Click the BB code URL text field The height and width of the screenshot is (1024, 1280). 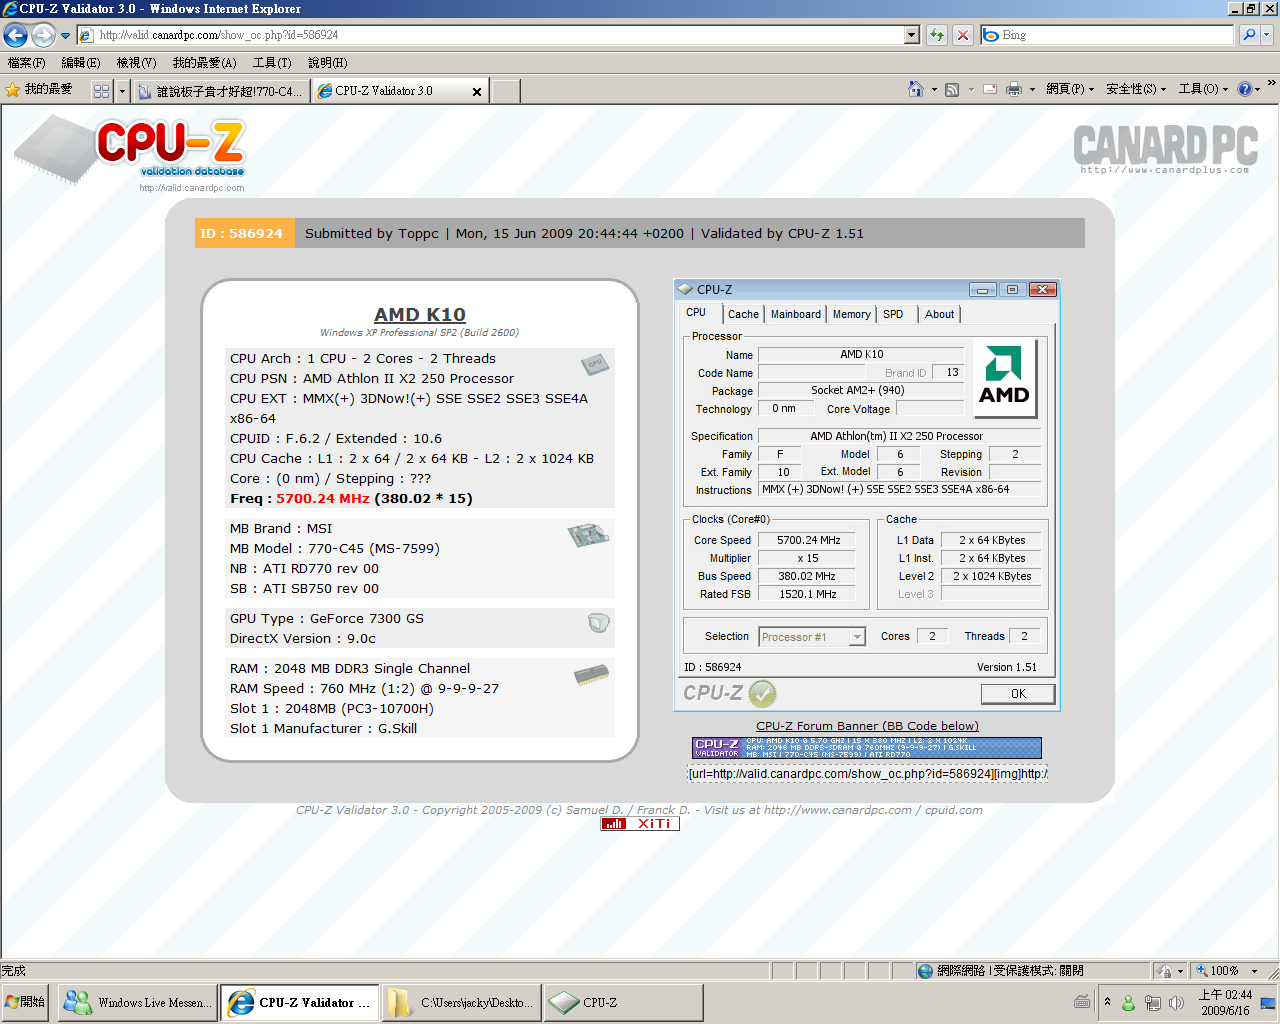pos(868,774)
